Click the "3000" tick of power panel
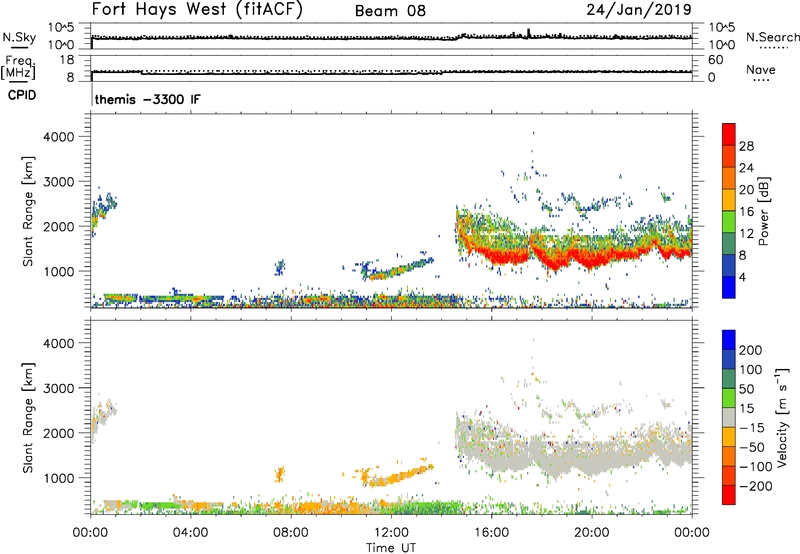The image size is (800, 554). click(x=59, y=182)
